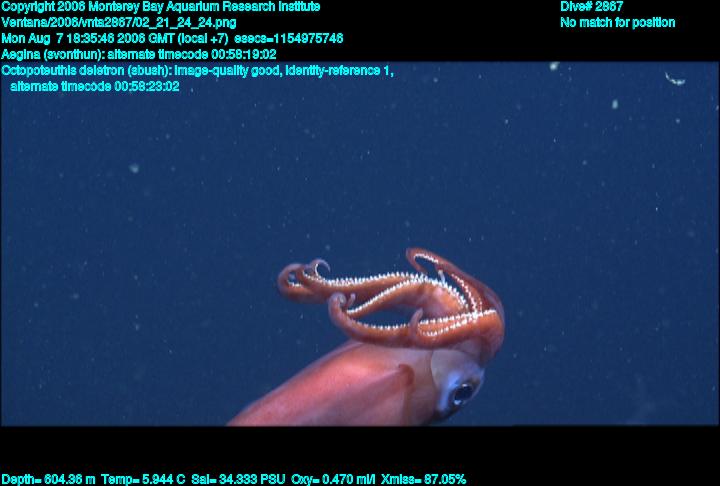720x486 pixels.
Task: Click the file path "Ventana/2006/vnta2867/02_21_24_24.png"
Action: pos(119,23)
